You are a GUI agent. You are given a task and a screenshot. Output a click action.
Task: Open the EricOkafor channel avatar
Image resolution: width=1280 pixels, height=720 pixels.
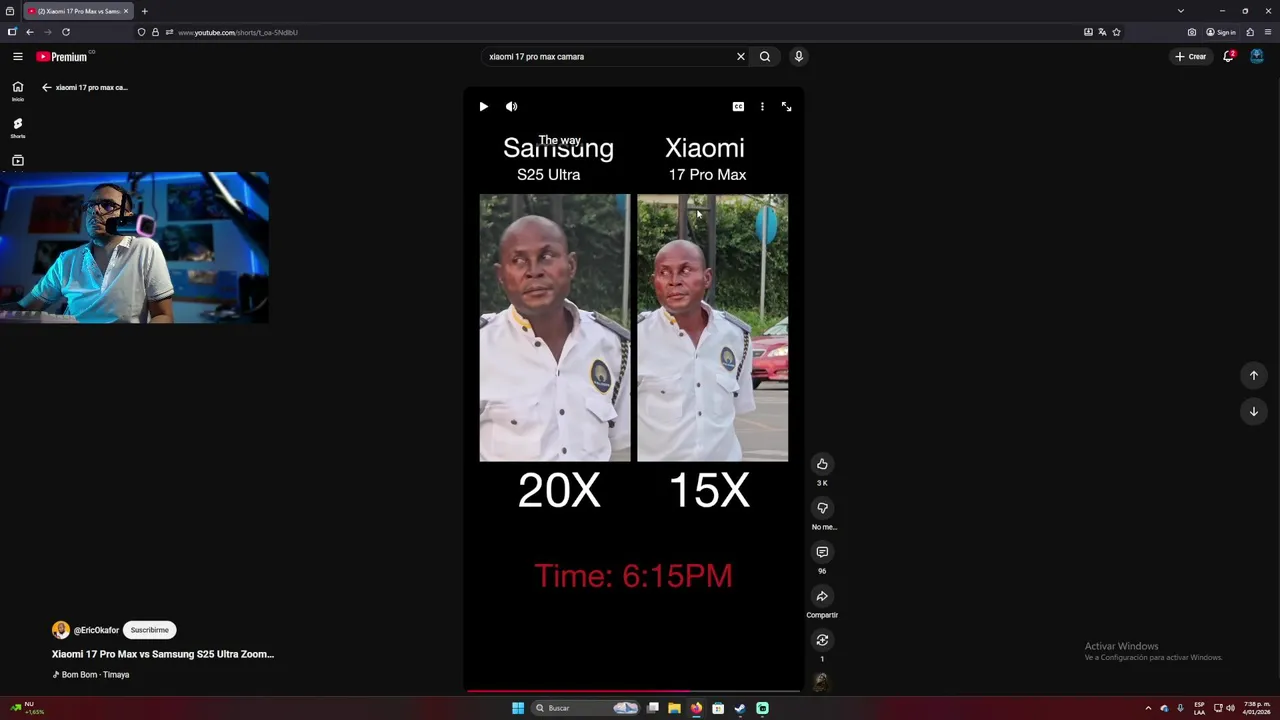[61, 630]
